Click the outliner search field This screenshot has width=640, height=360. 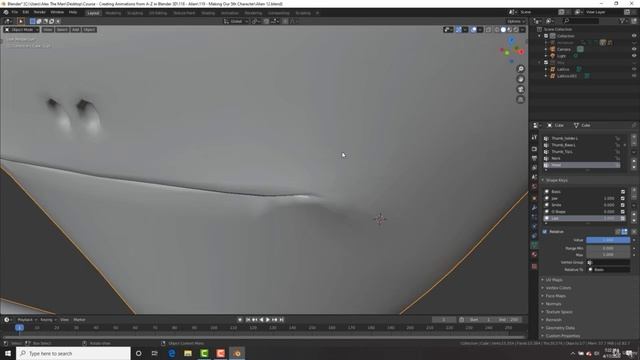pyautogui.click(x=581, y=21)
